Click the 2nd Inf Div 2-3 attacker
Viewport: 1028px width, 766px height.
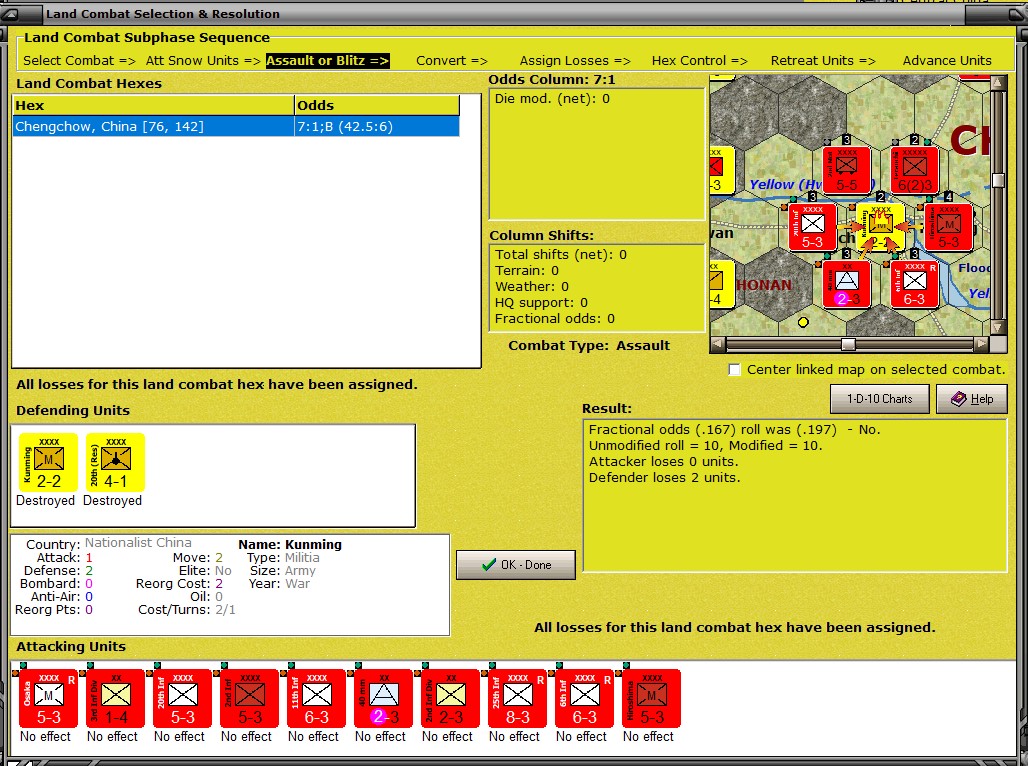450,698
